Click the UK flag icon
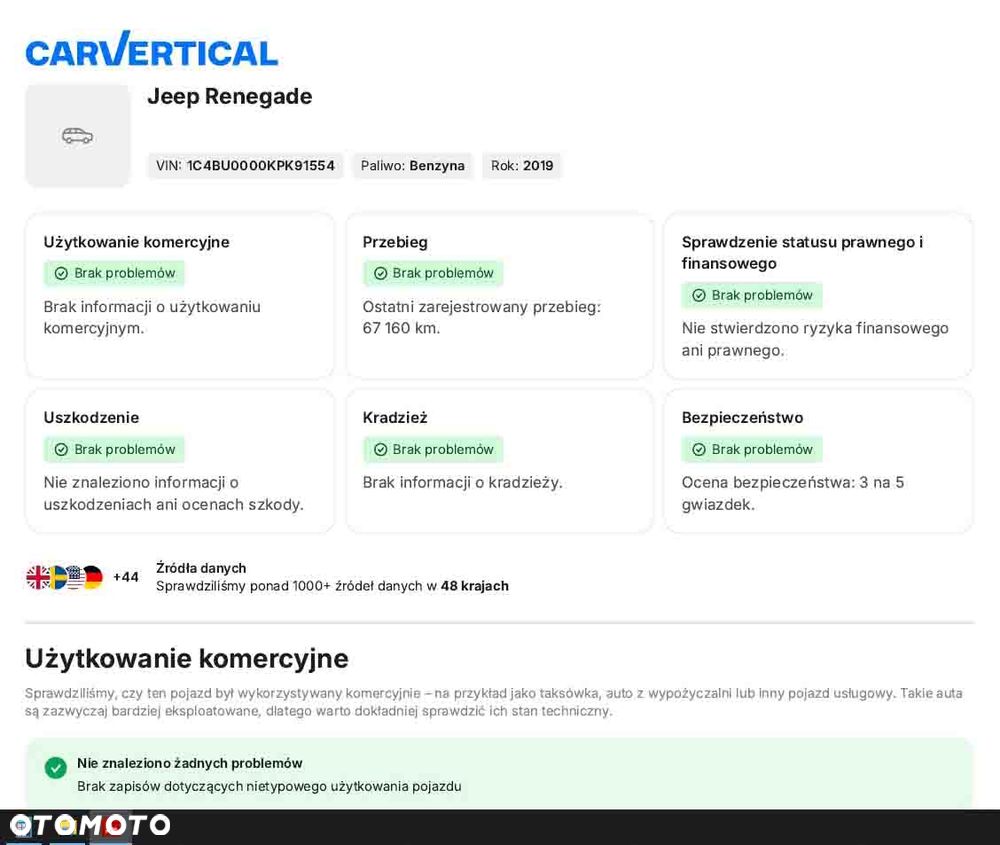 pyautogui.click(x=38, y=577)
